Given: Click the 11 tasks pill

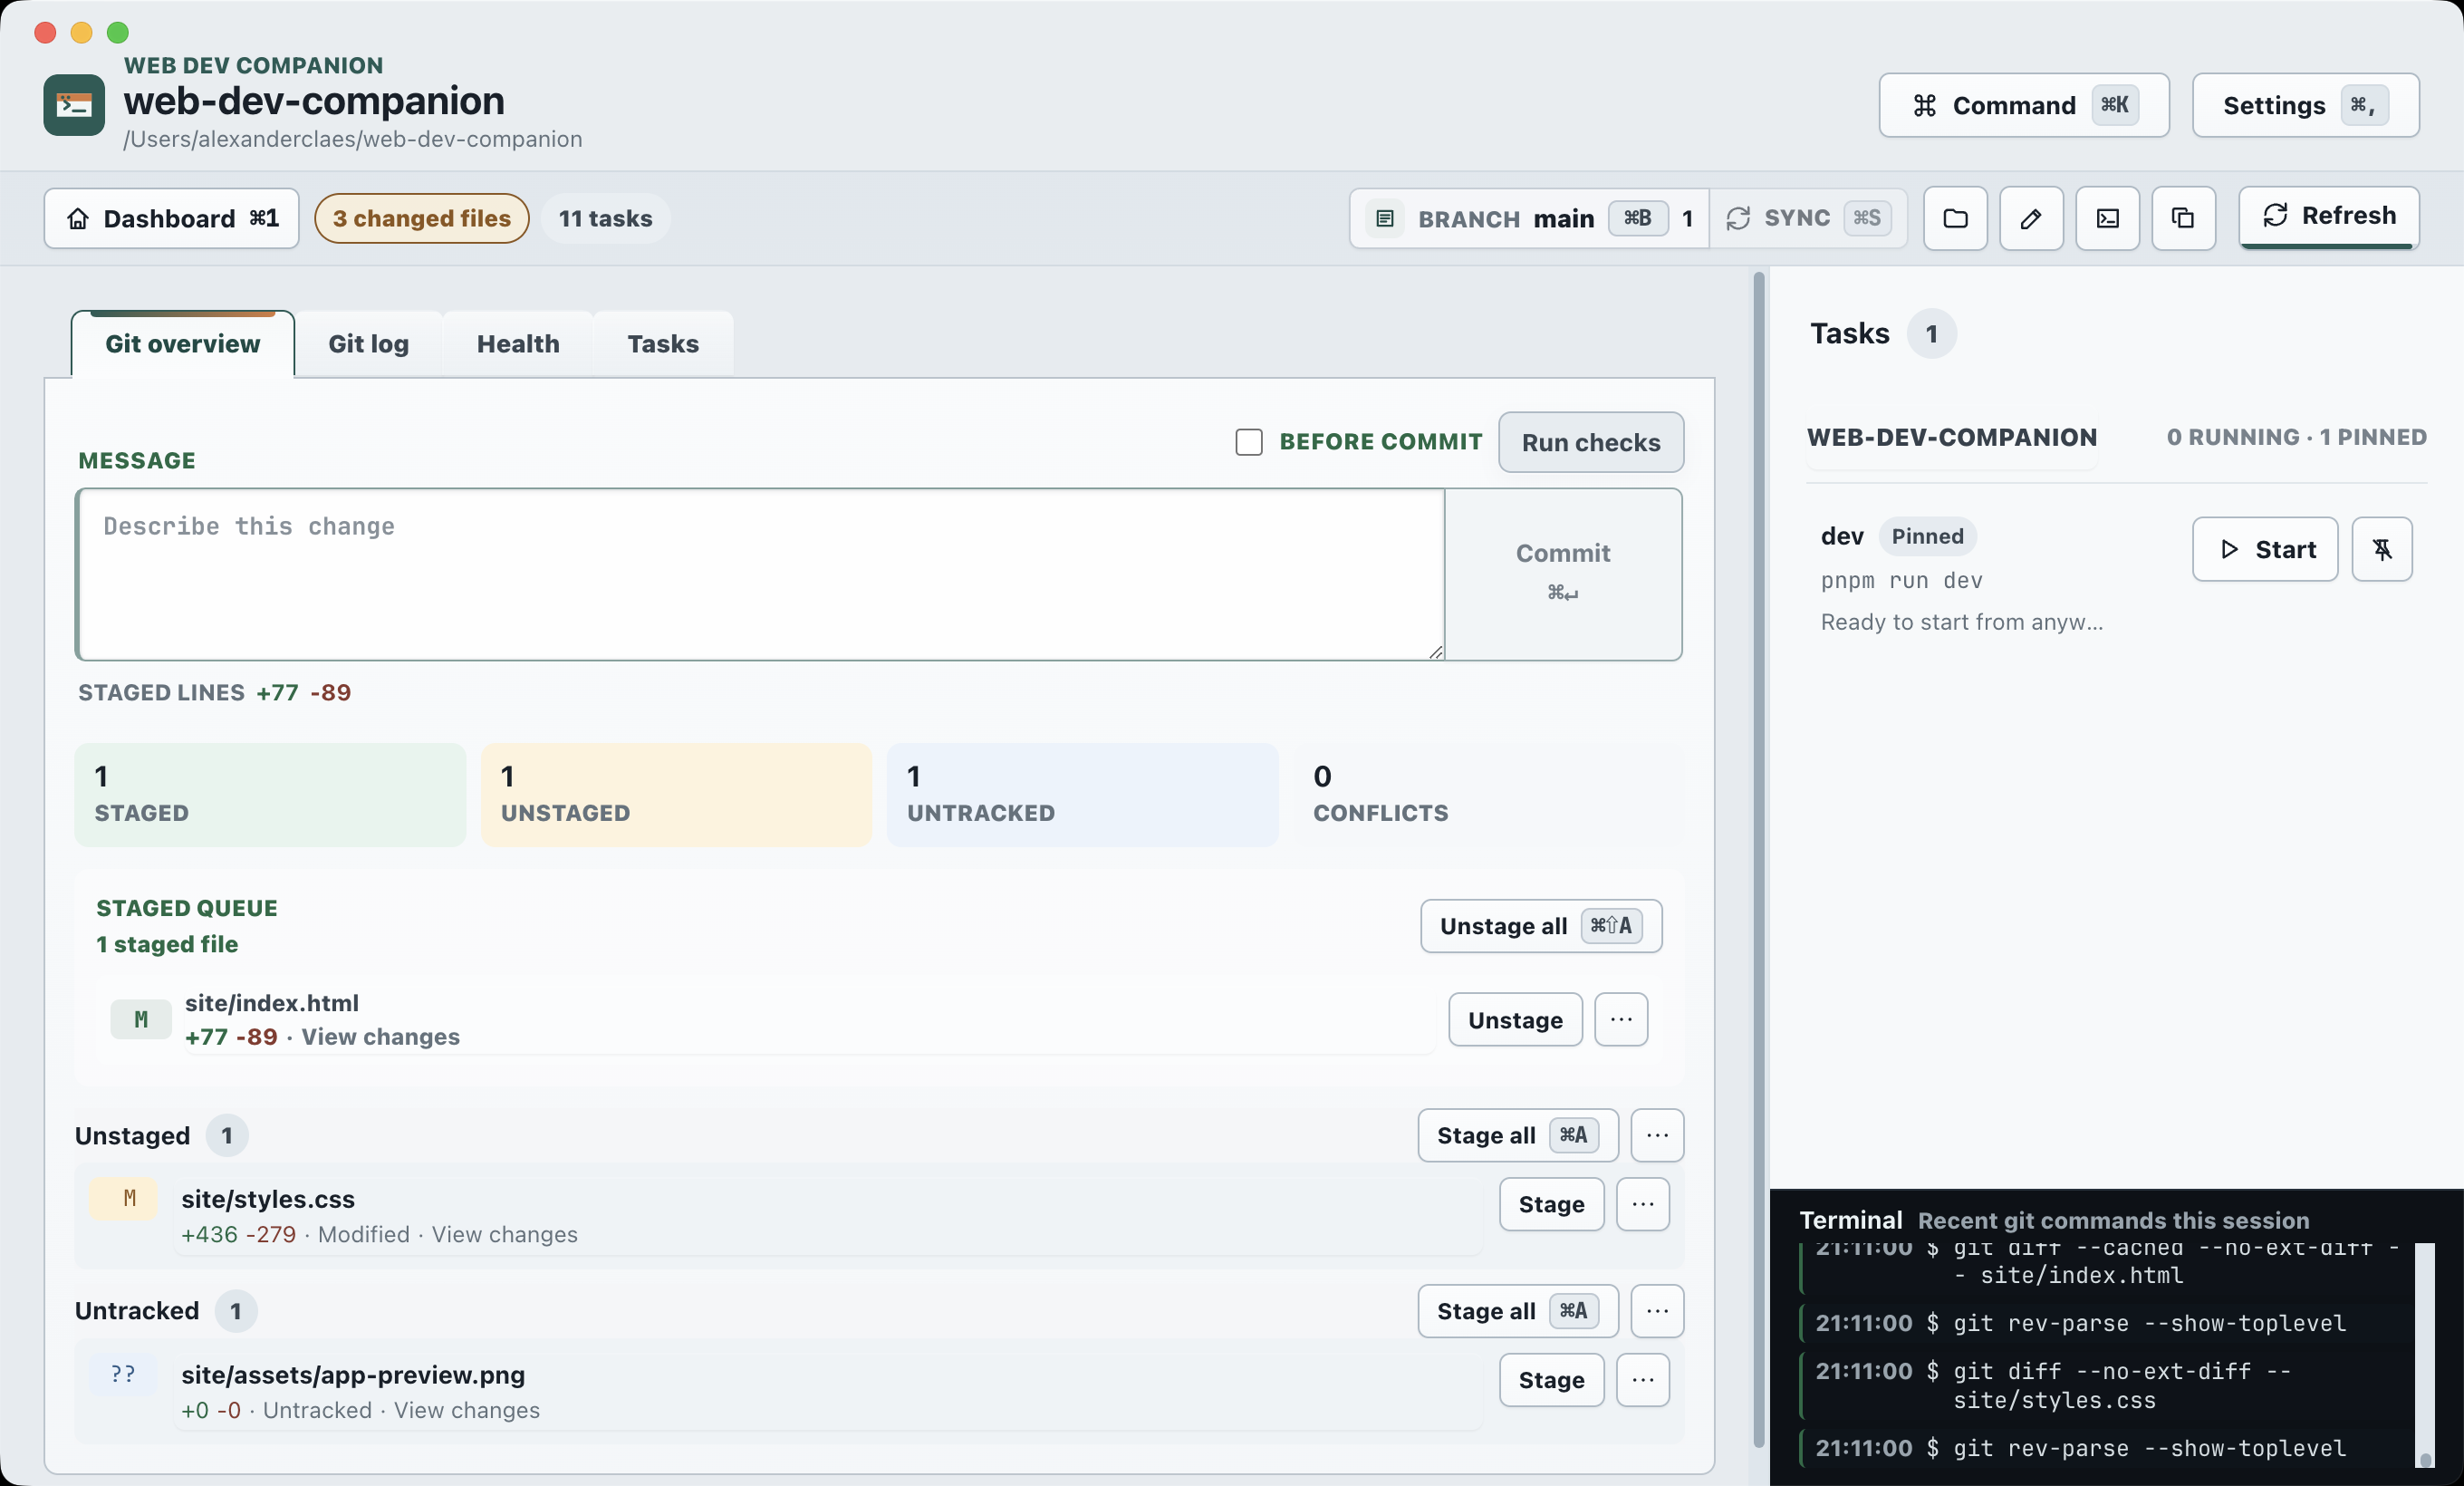Looking at the screenshot, I should pyautogui.click(x=605, y=218).
